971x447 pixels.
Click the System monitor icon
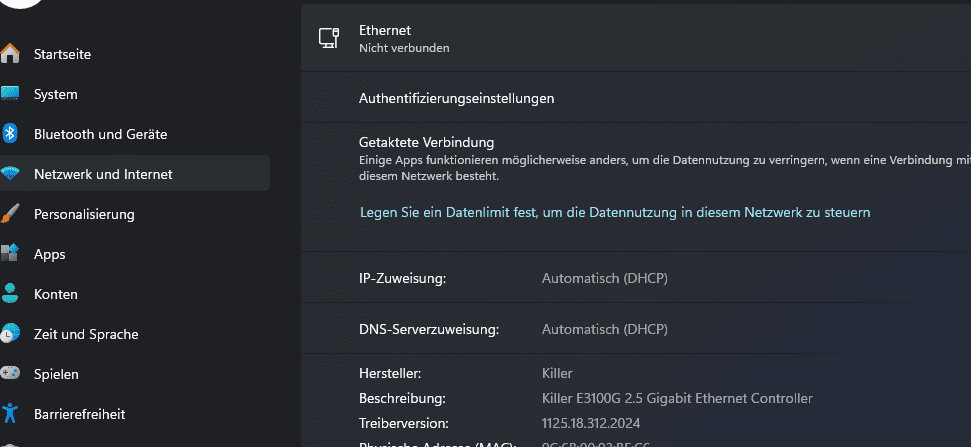[10, 94]
